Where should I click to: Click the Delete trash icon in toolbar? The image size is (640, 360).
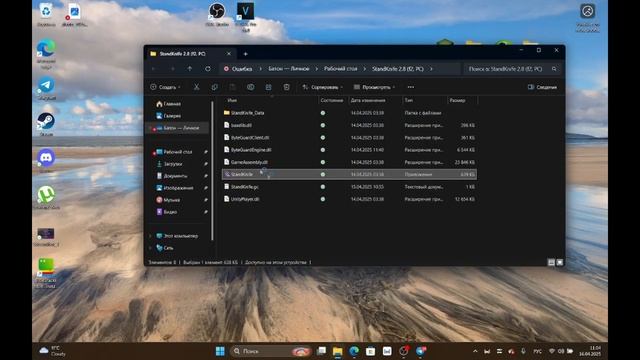(287, 87)
